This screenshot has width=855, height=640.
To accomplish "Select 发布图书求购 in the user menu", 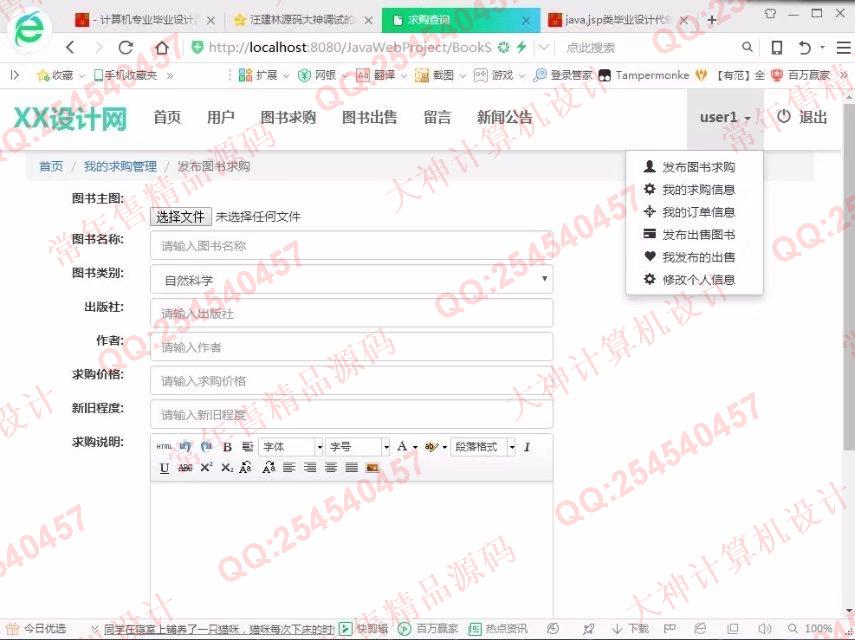I will click(x=694, y=167).
